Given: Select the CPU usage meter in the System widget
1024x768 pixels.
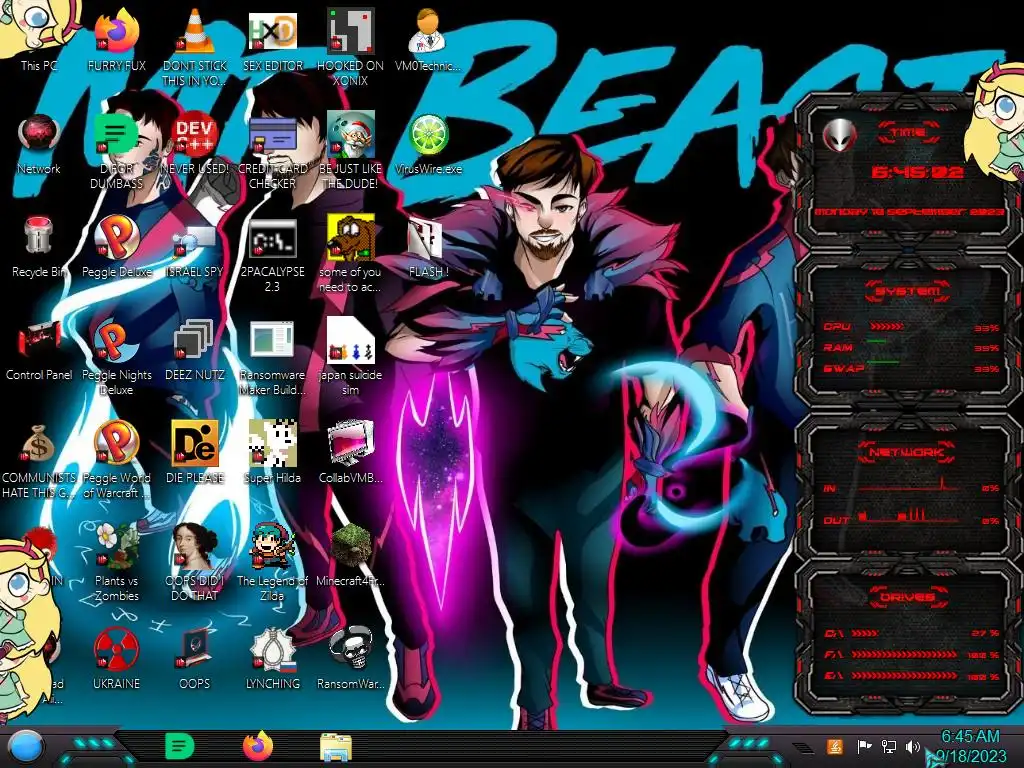Looking at the screenshot, I should (912, 327).
